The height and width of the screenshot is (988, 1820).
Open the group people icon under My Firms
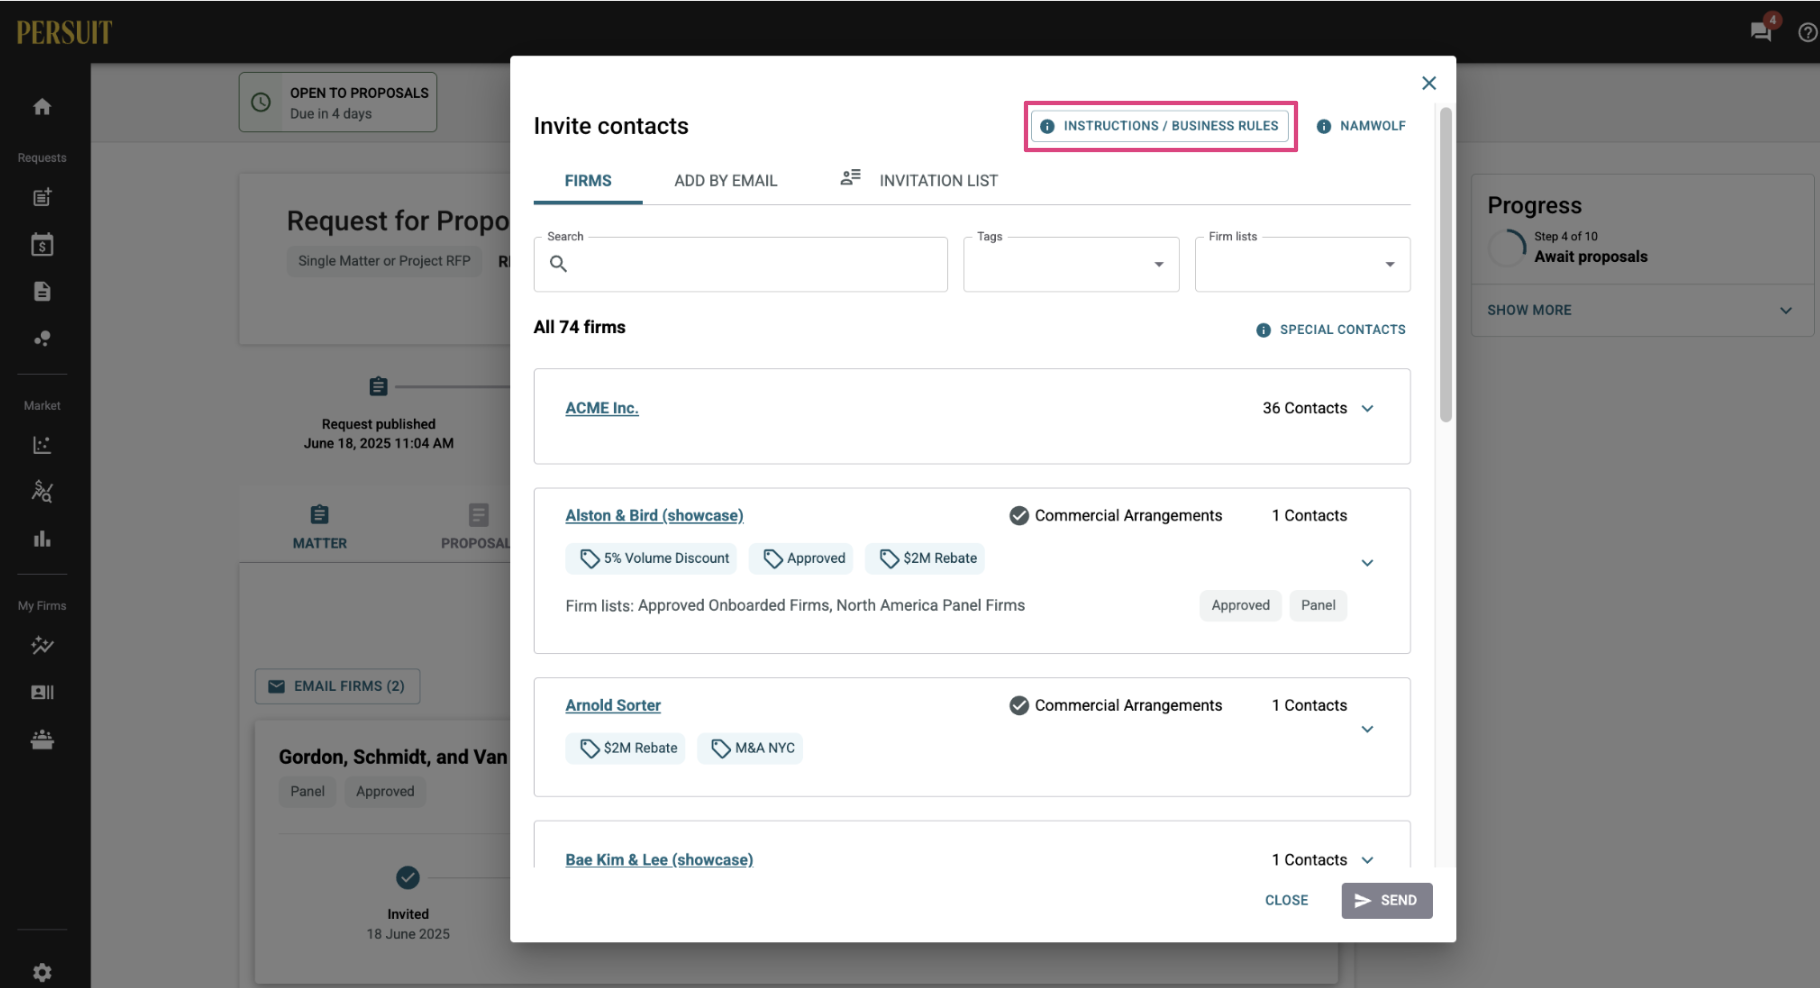click(x=42, y=739)
